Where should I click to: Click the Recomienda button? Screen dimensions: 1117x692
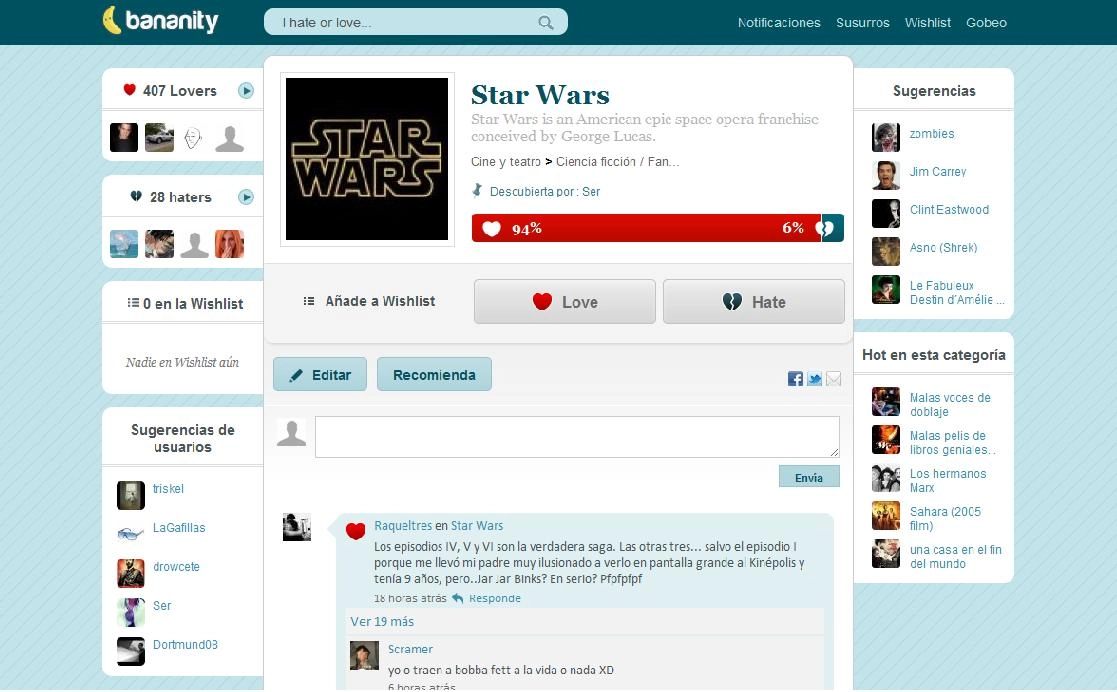pos(435,374)
